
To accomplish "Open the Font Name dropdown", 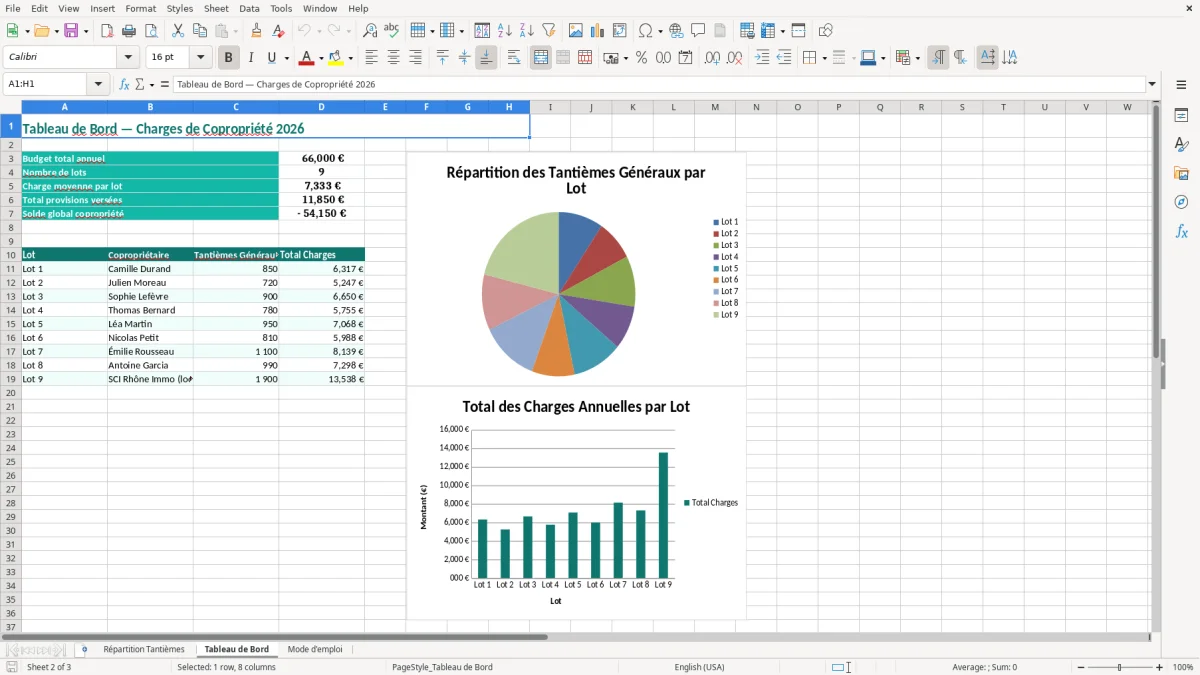I will pos(128,58).
